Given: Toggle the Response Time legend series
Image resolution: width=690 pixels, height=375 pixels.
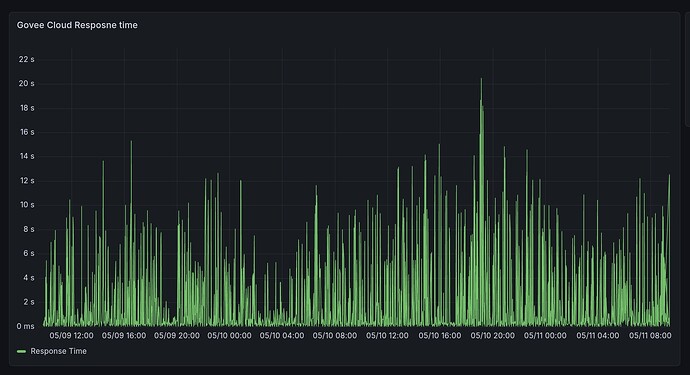Looking at the screenshot, I should (59, 351).
